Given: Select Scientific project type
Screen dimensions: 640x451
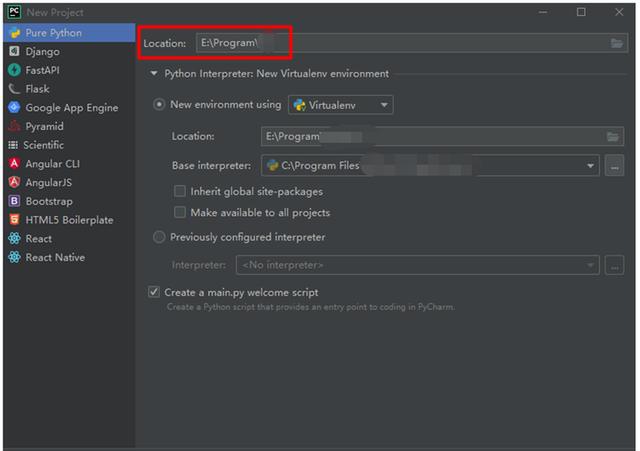Looking at the screenshot, I should (69, 145).
